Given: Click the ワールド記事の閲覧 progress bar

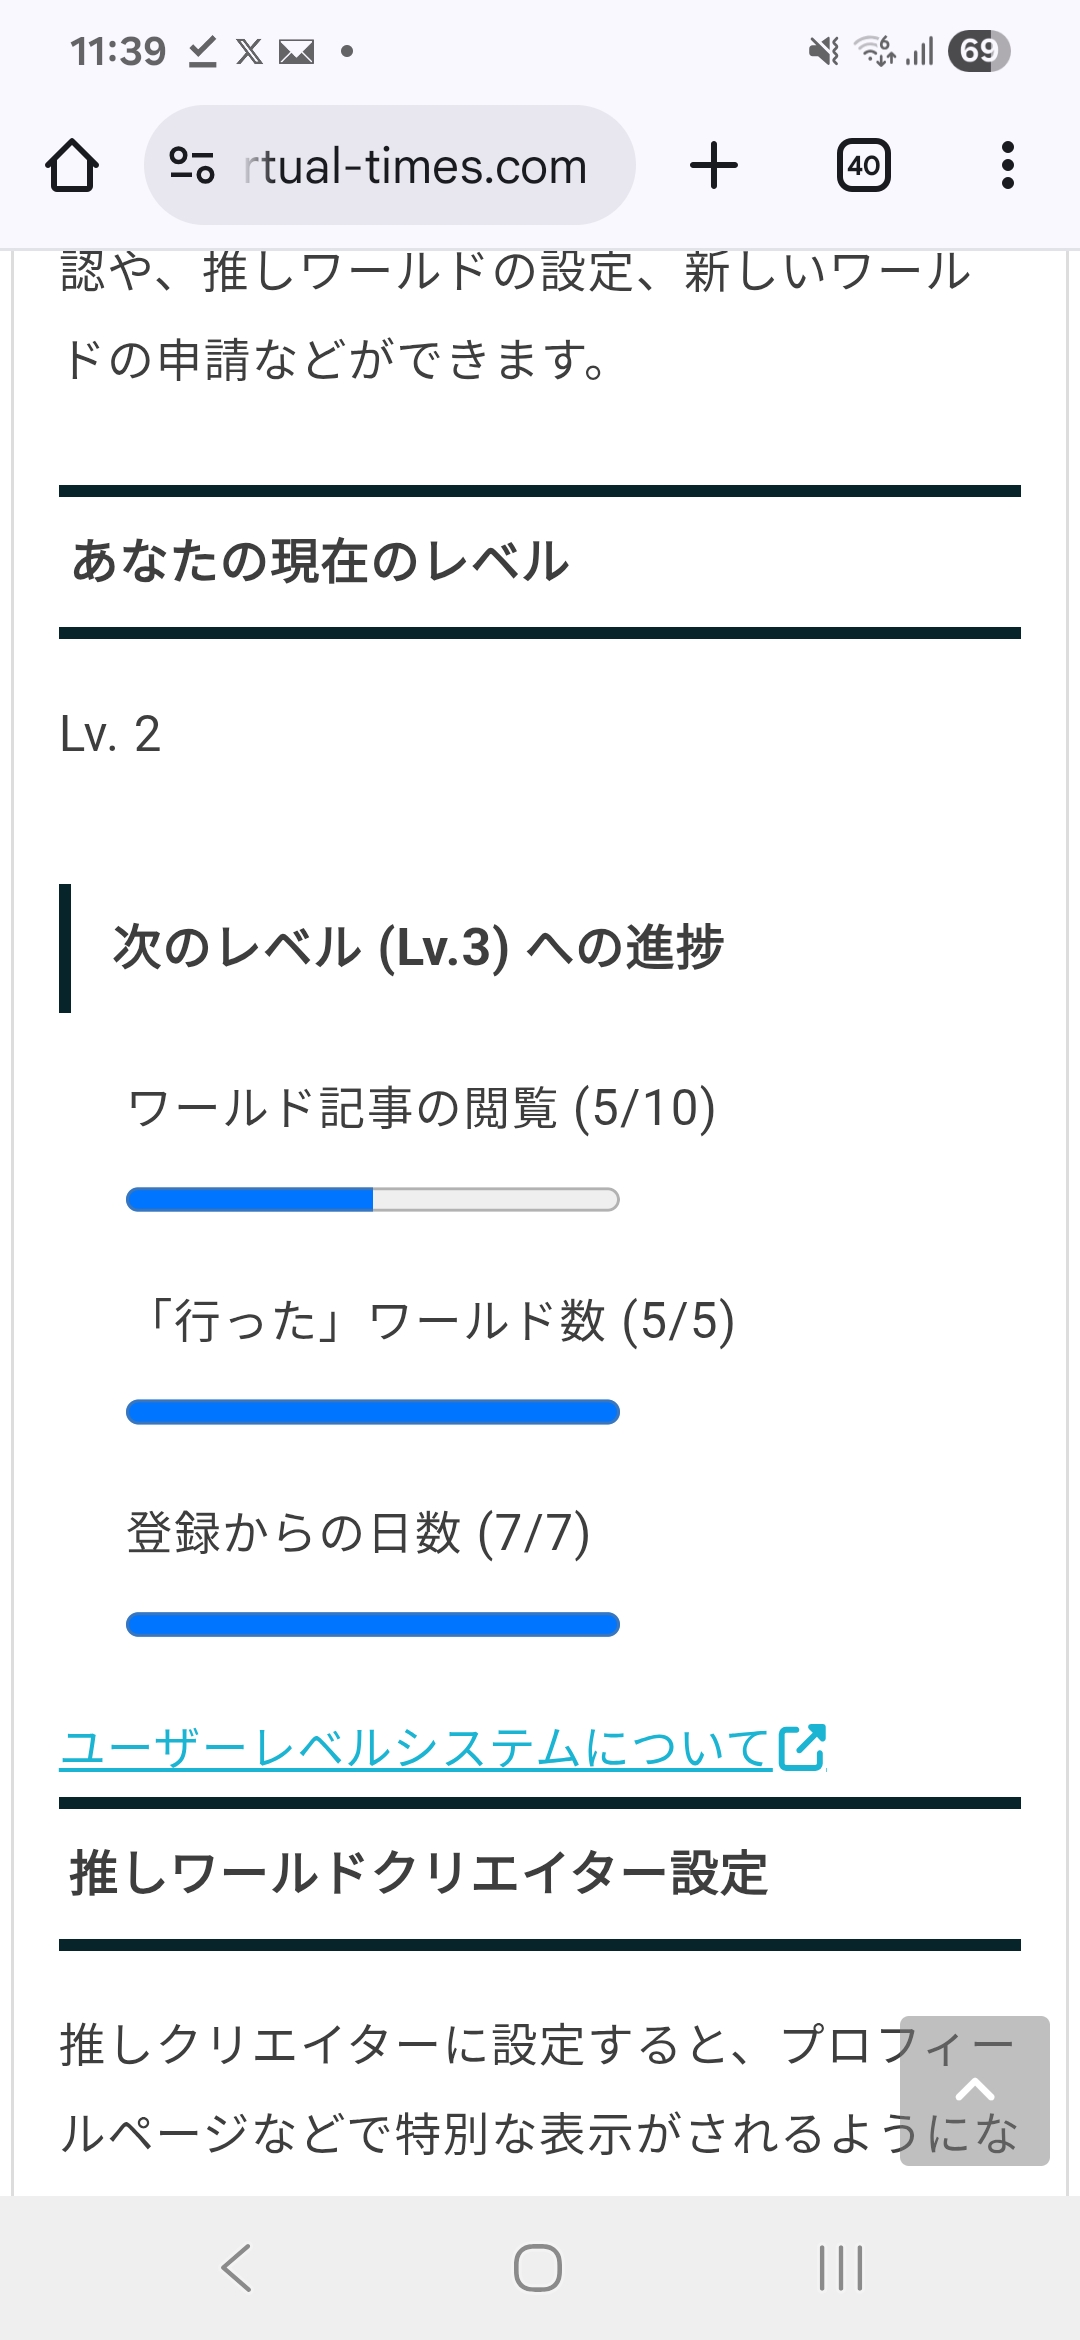Looking at the screenshot, I should [x=372, y=1199].
